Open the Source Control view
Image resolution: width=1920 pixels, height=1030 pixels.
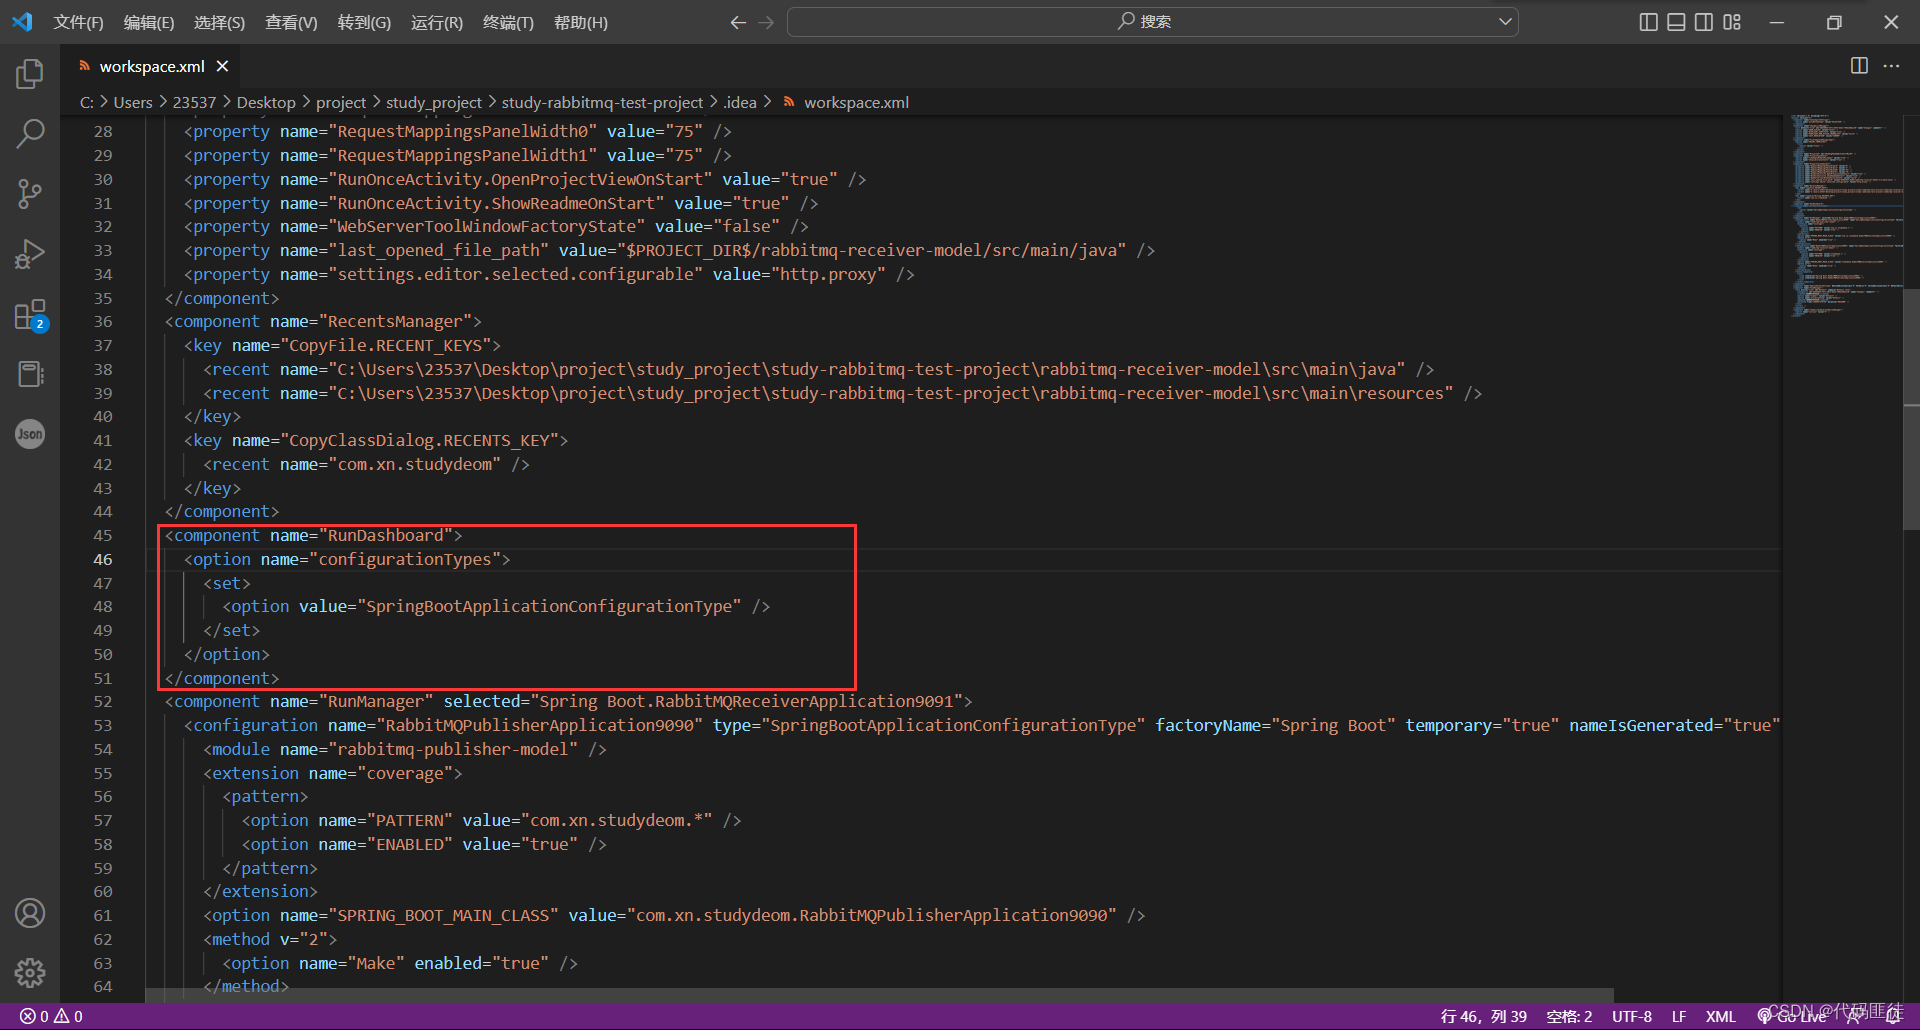click(x=30, y=194)
